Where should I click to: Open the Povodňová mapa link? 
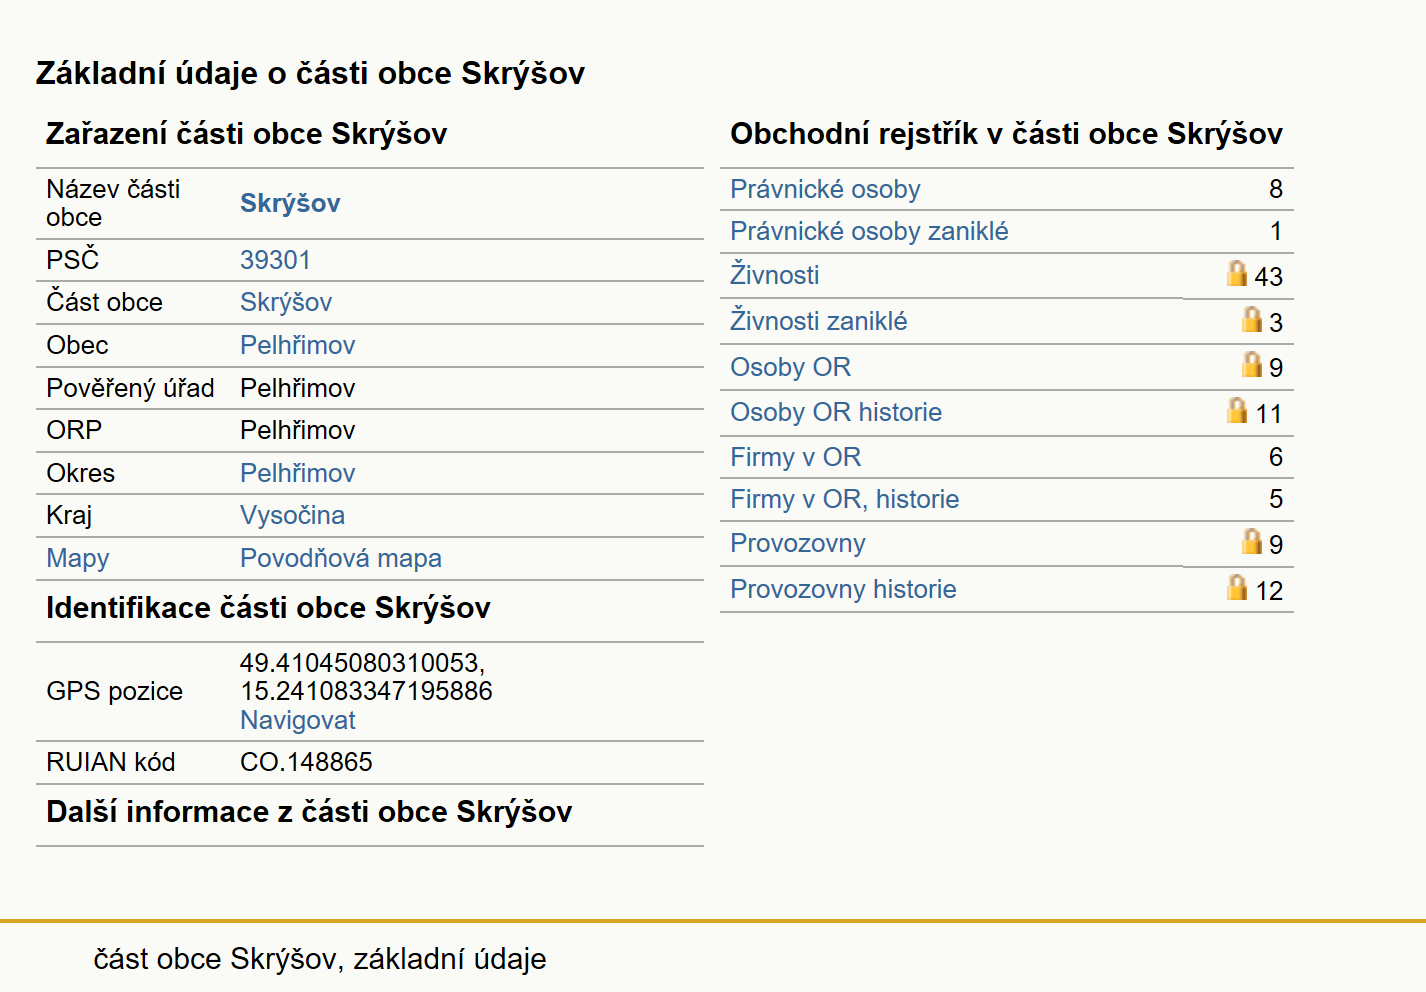click(341, 558)
